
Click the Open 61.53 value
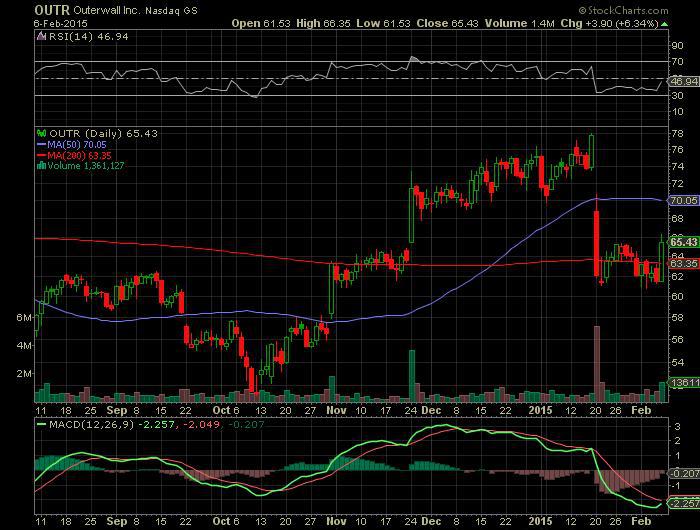pyautogui.click(x=261, y=23)
